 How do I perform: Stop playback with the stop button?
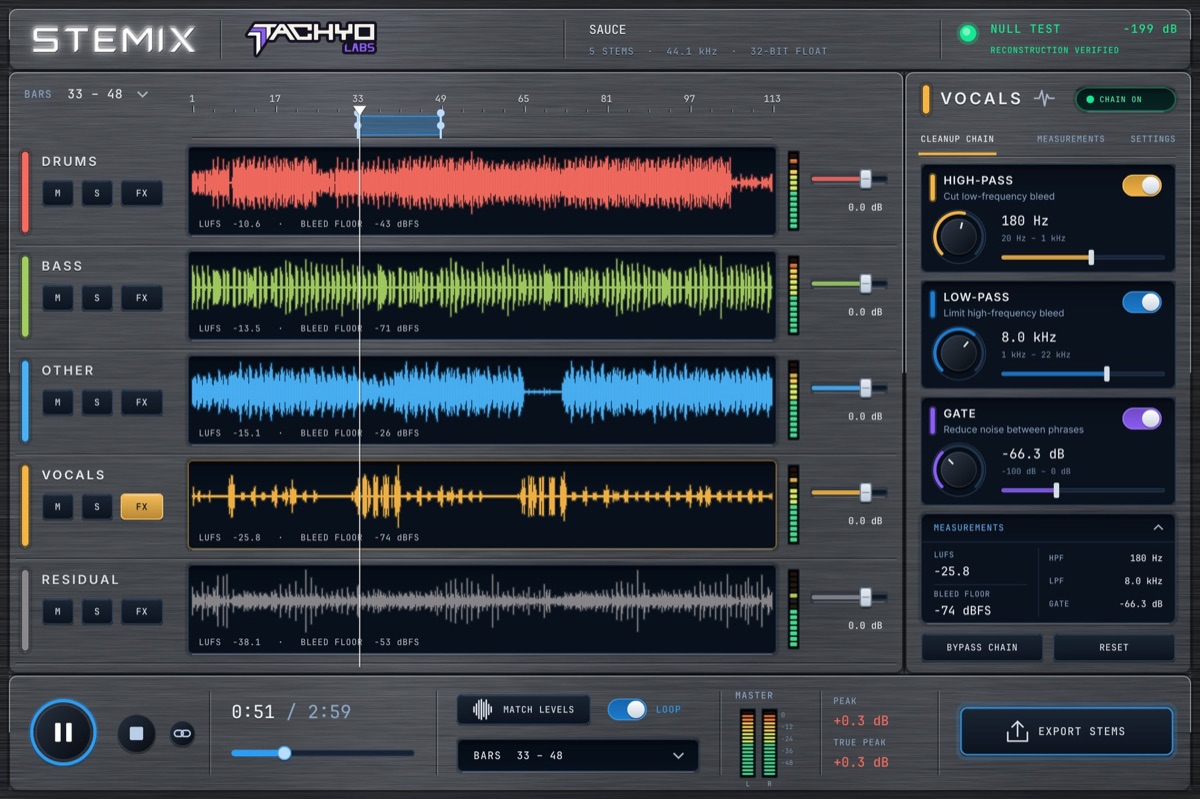point(137,733)
